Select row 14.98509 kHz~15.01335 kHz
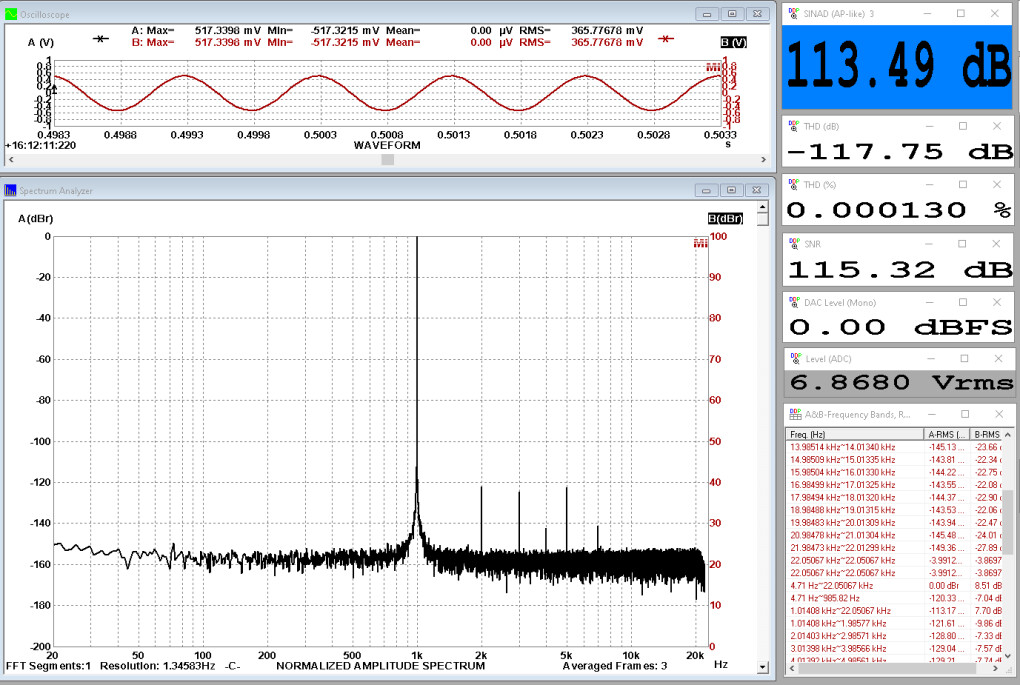Screen dimensions: 1020x685 (x=894, y=459)
